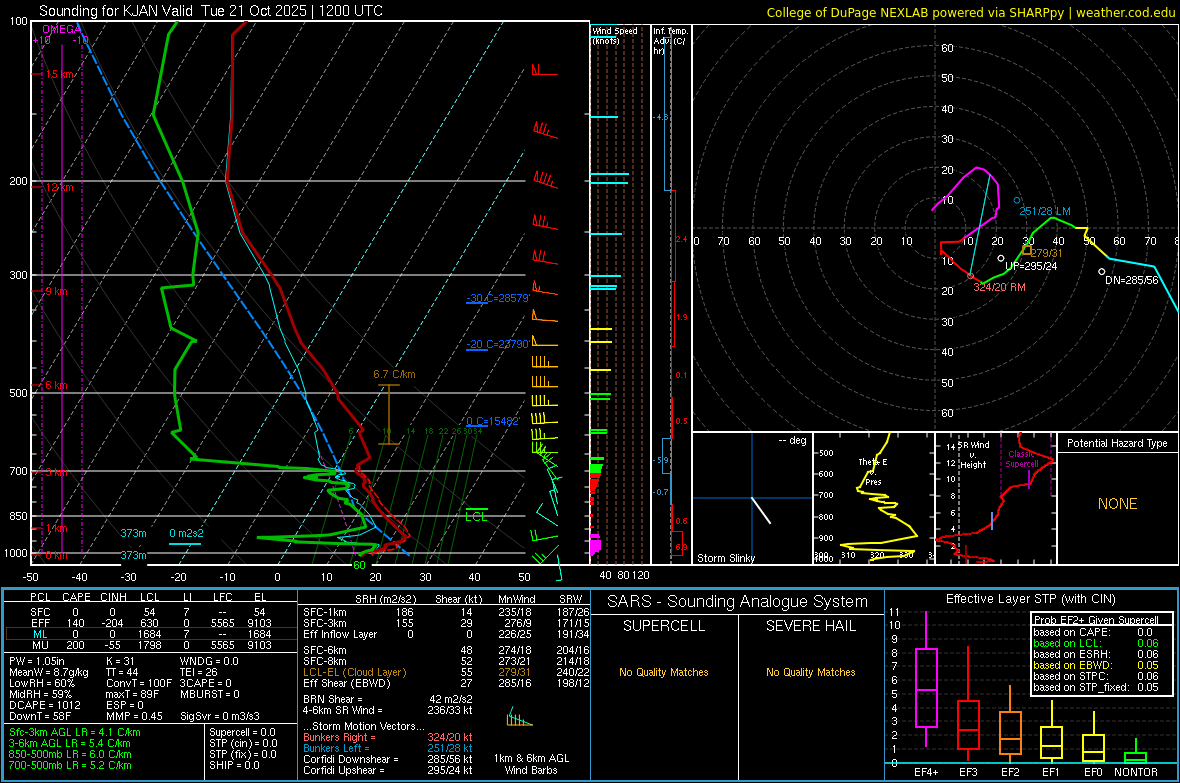Click the 'MMP = 0.45' value
Image resolution: width=1180 pixels, height=783 pixels.
point(135,716)
